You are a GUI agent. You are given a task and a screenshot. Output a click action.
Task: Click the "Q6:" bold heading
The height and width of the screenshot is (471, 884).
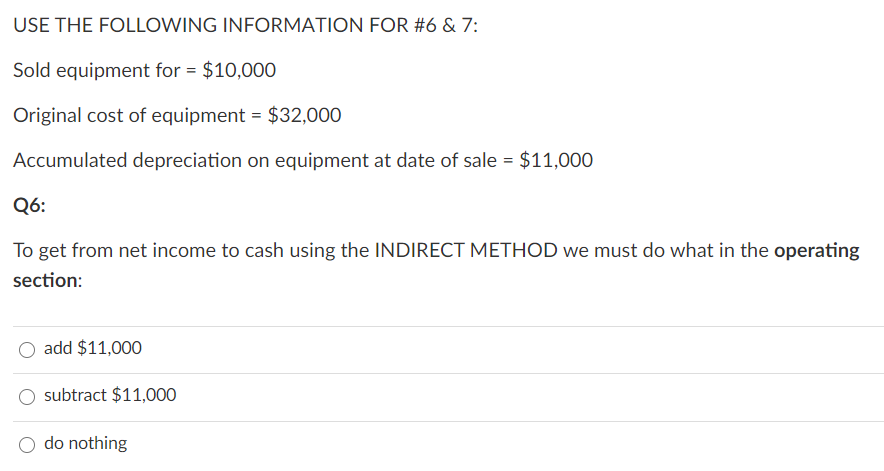[29, 205]
